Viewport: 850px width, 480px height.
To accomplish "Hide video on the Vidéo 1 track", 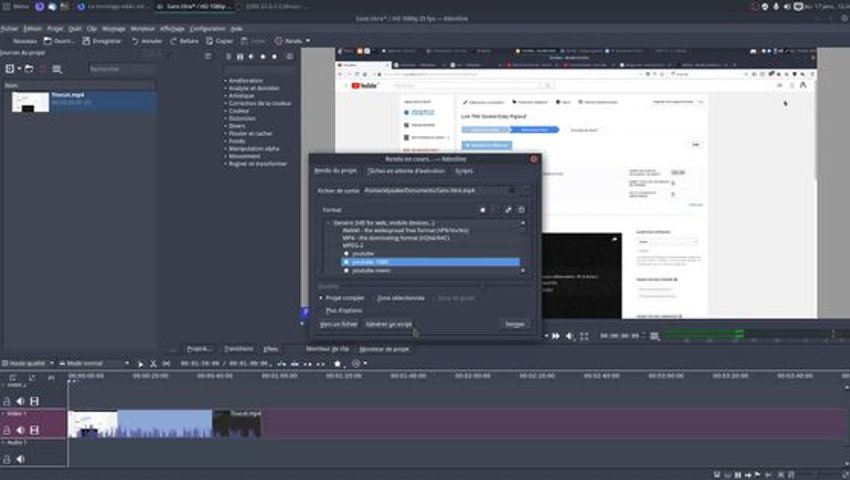I will click(34, 430).
